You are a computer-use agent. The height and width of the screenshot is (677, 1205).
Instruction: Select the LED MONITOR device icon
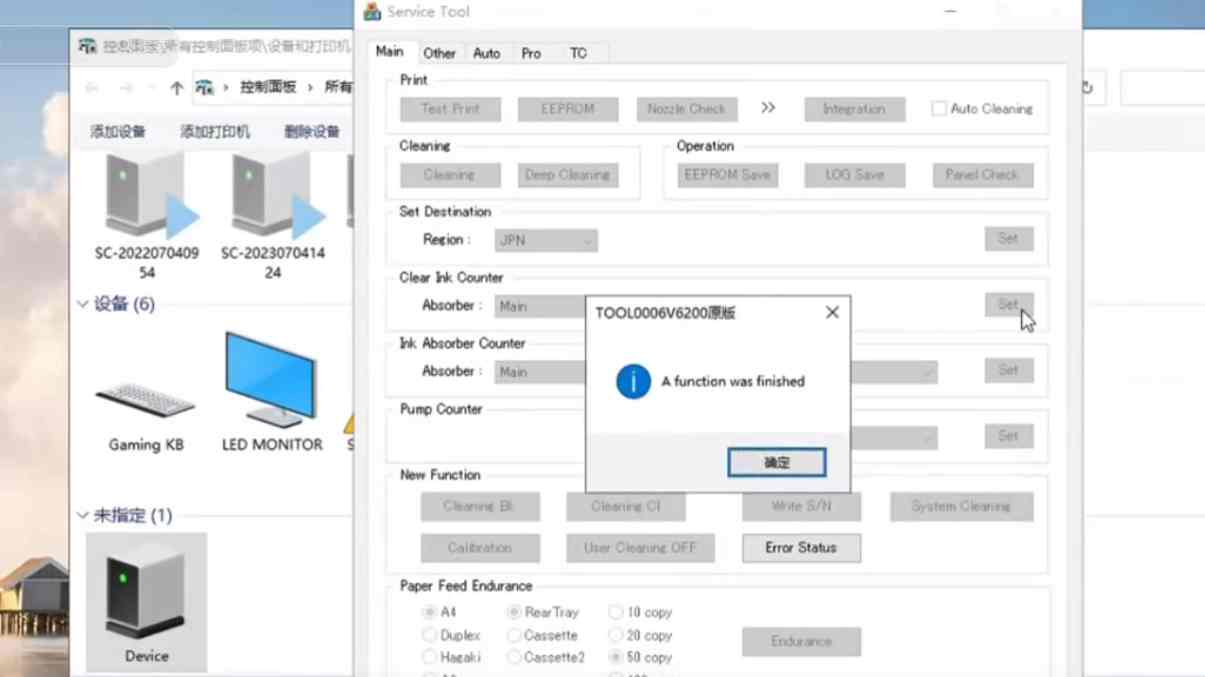point(271,380)
